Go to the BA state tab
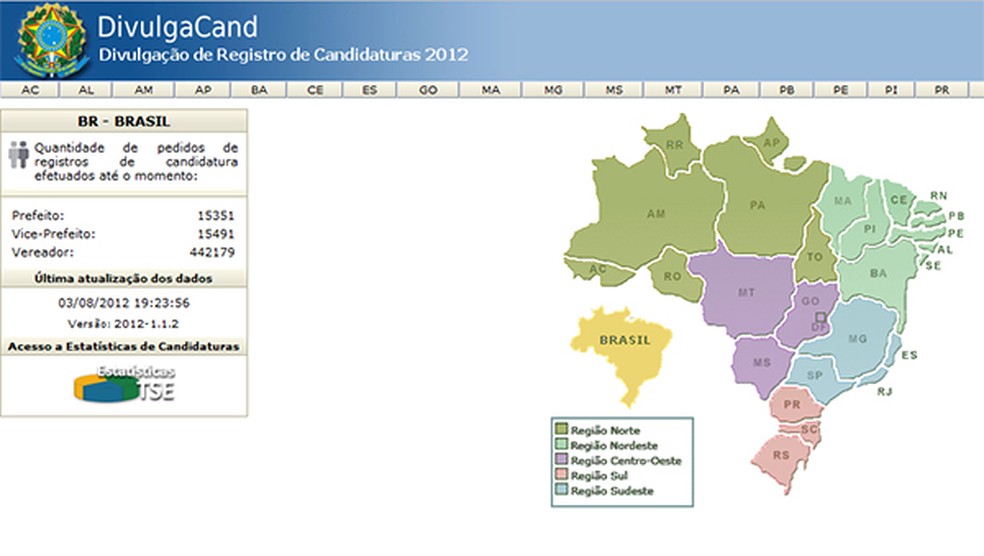The width and height of the screenshot is (984, 556). pyautogui.click(x=259, y=90)
